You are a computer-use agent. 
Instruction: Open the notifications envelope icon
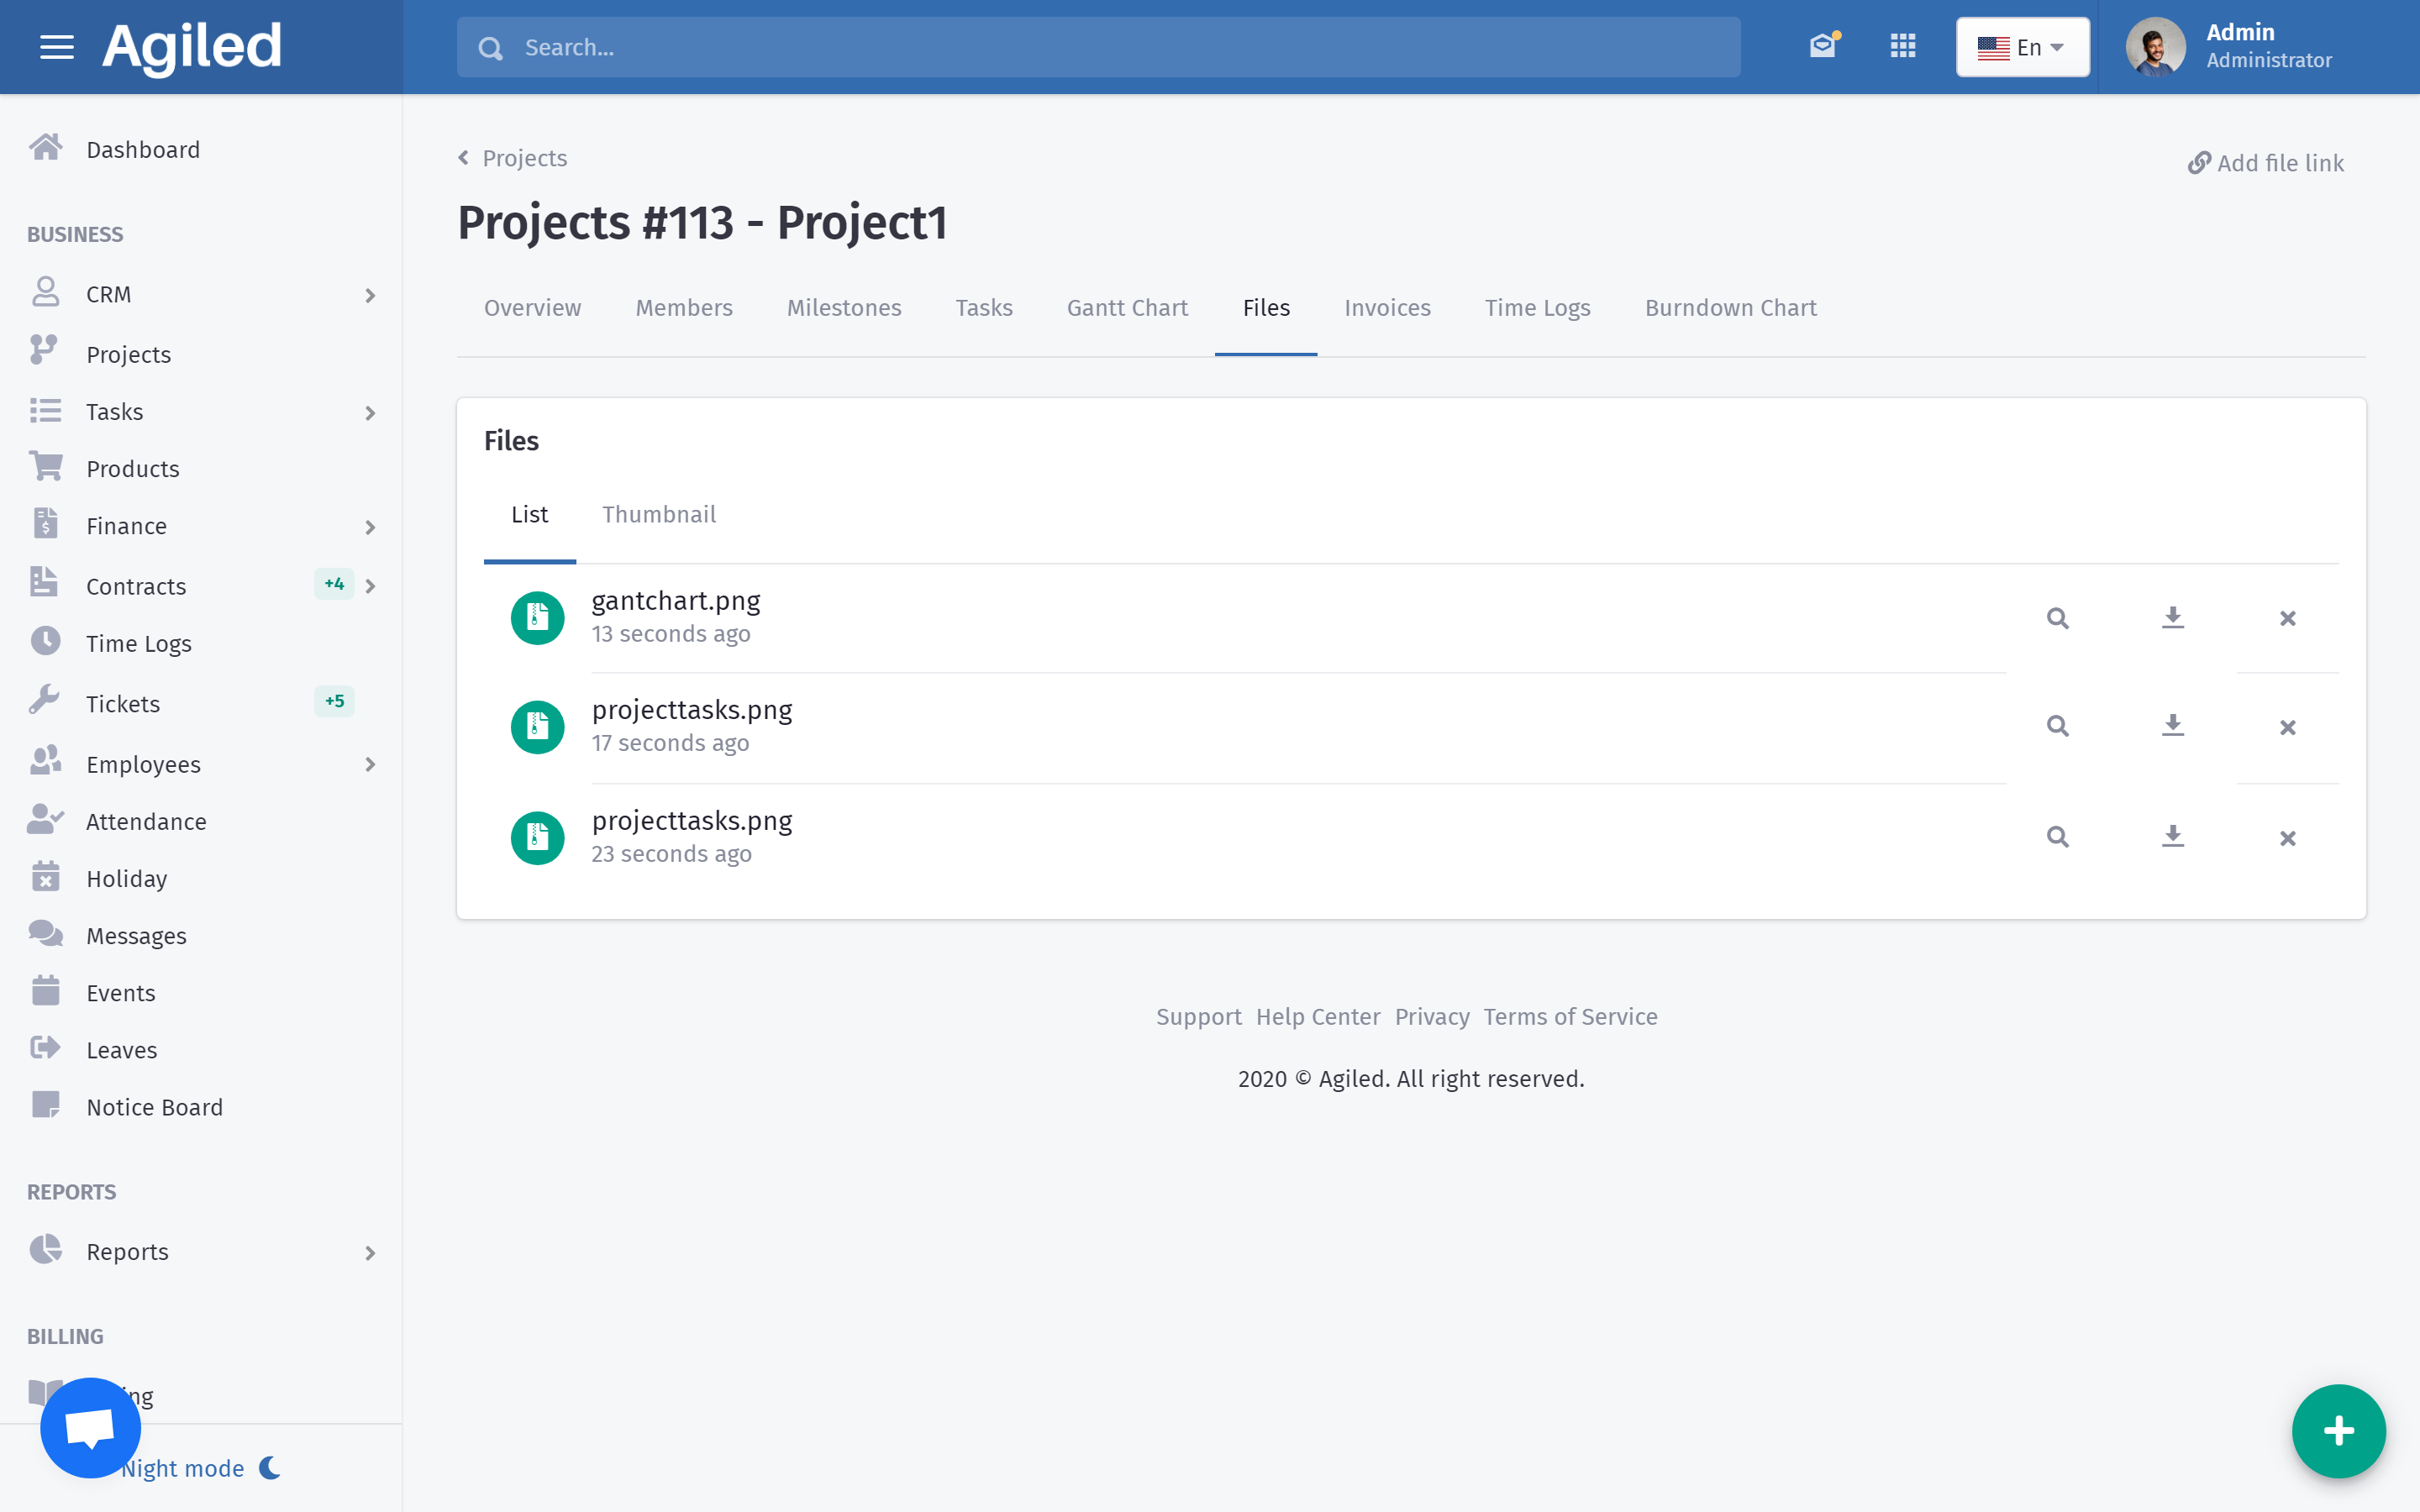click(1823, 46)
